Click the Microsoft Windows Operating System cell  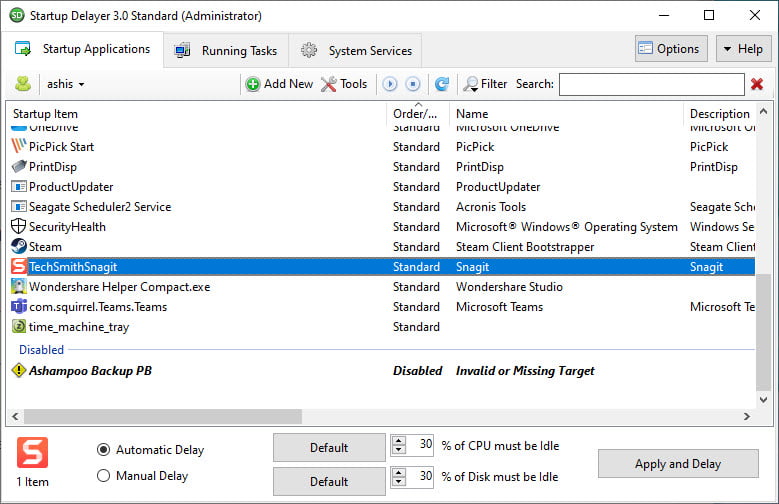click(x=567, y=227)
